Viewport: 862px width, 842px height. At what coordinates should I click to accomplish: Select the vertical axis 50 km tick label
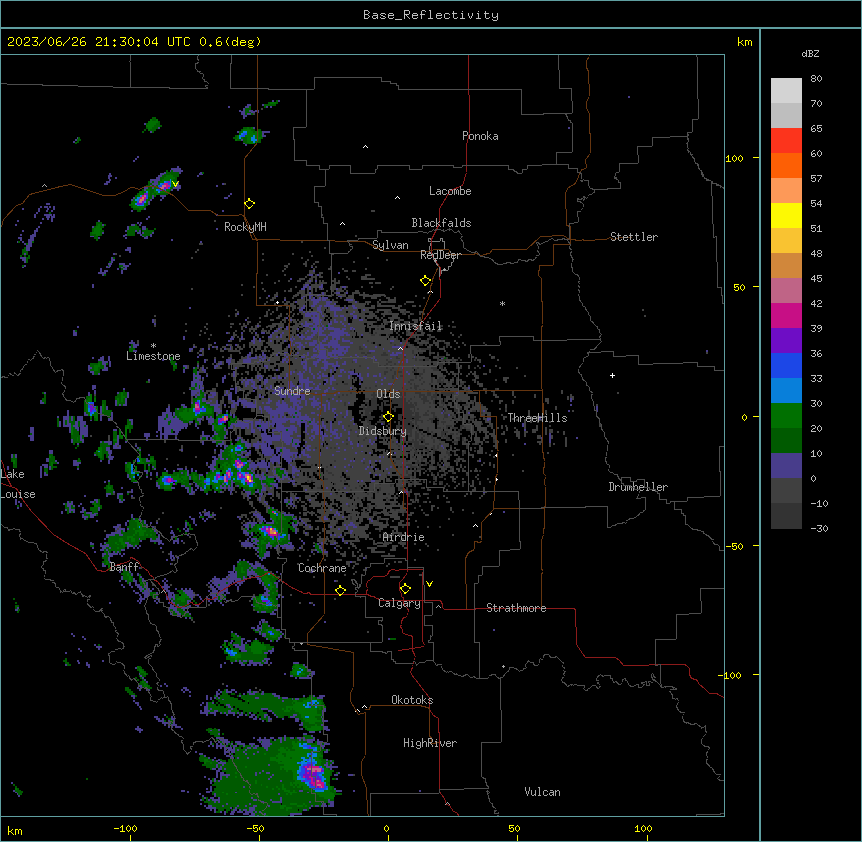click(739, 287)
